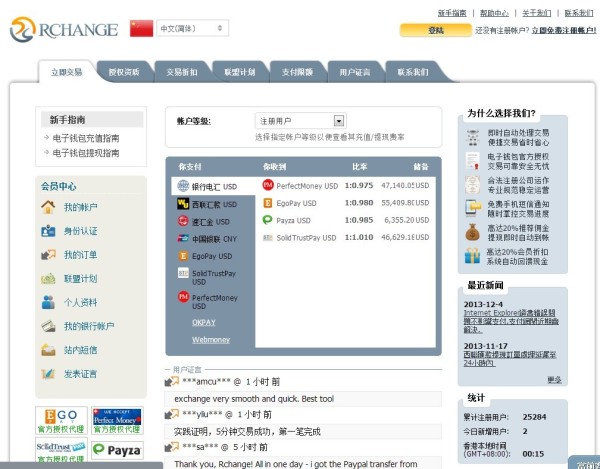Open the 立即免费注册帐户 registration link
Viewport: 600px width, 469px height.
pyautogui.click(x=564, y=30)
